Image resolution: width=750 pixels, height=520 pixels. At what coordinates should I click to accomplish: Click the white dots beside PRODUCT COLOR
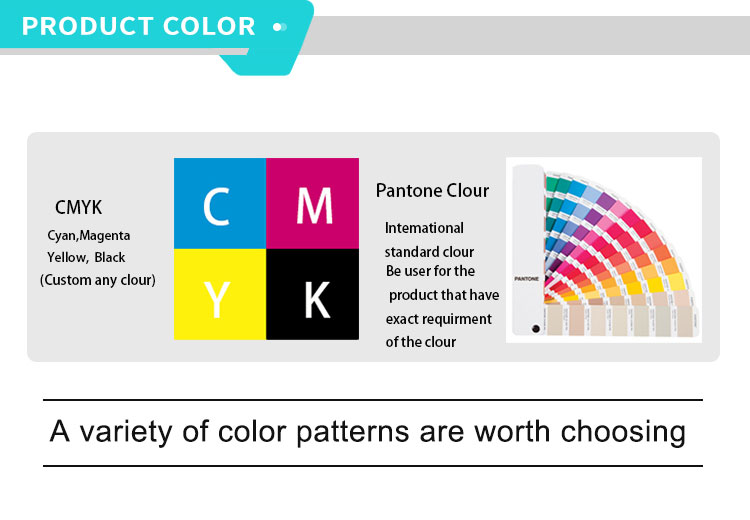coord(280,27)
